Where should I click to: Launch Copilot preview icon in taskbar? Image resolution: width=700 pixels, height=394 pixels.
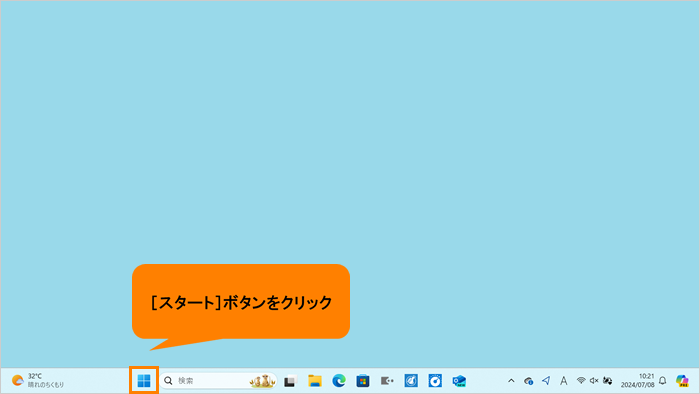click(682, 381)
